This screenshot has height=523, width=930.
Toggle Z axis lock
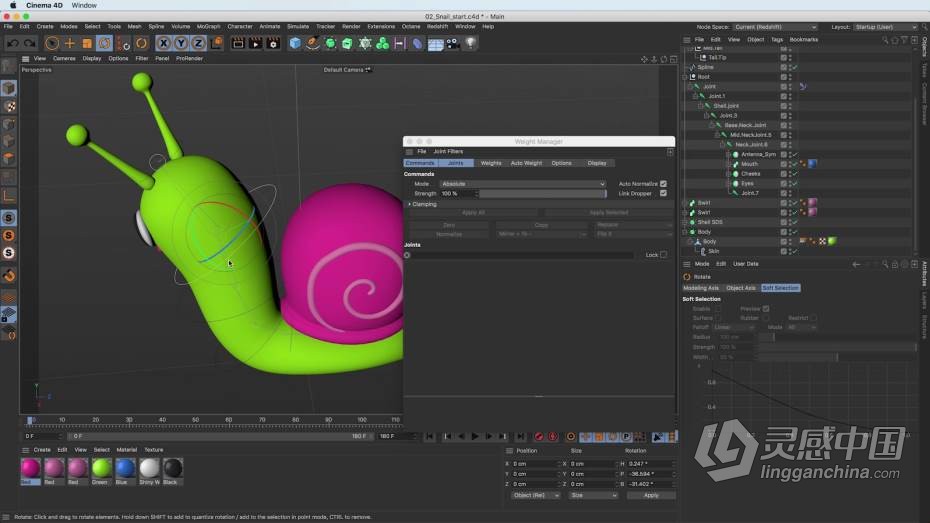(x=198, y=43)
